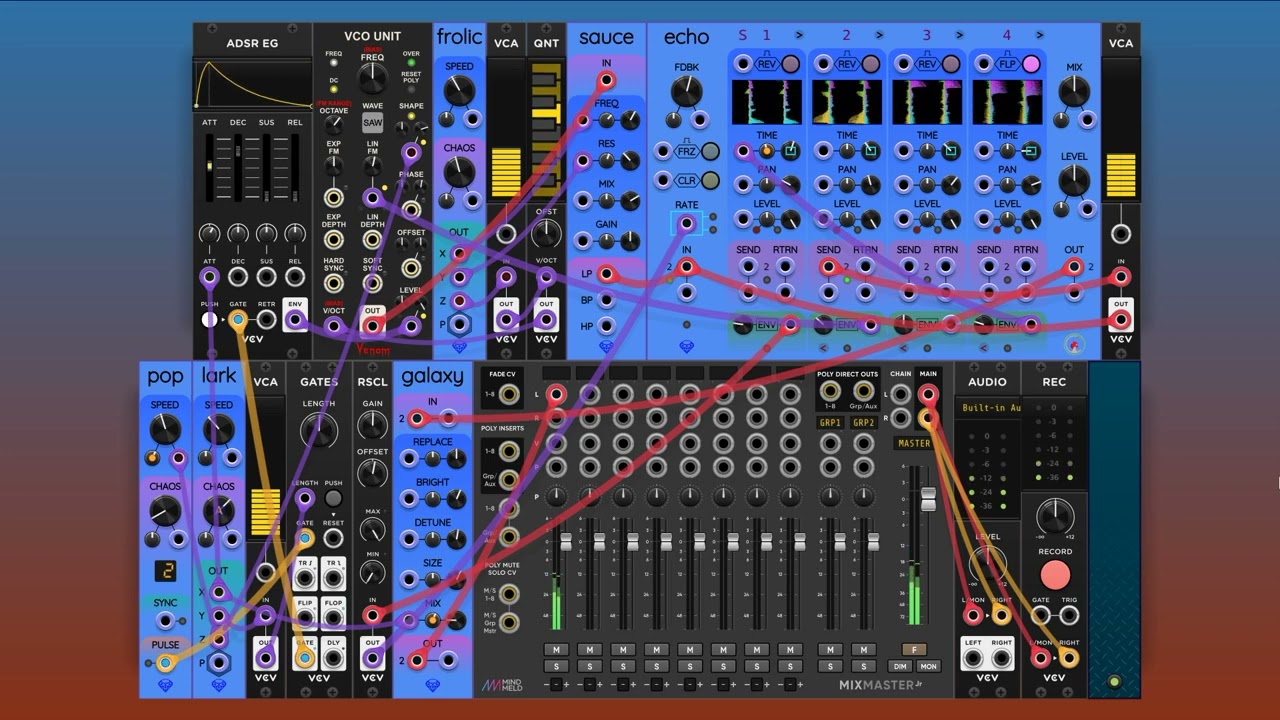The image size is (1280, 720).
Task: Mute the GRP1 group channel
Action: click(x=830, y=650)
